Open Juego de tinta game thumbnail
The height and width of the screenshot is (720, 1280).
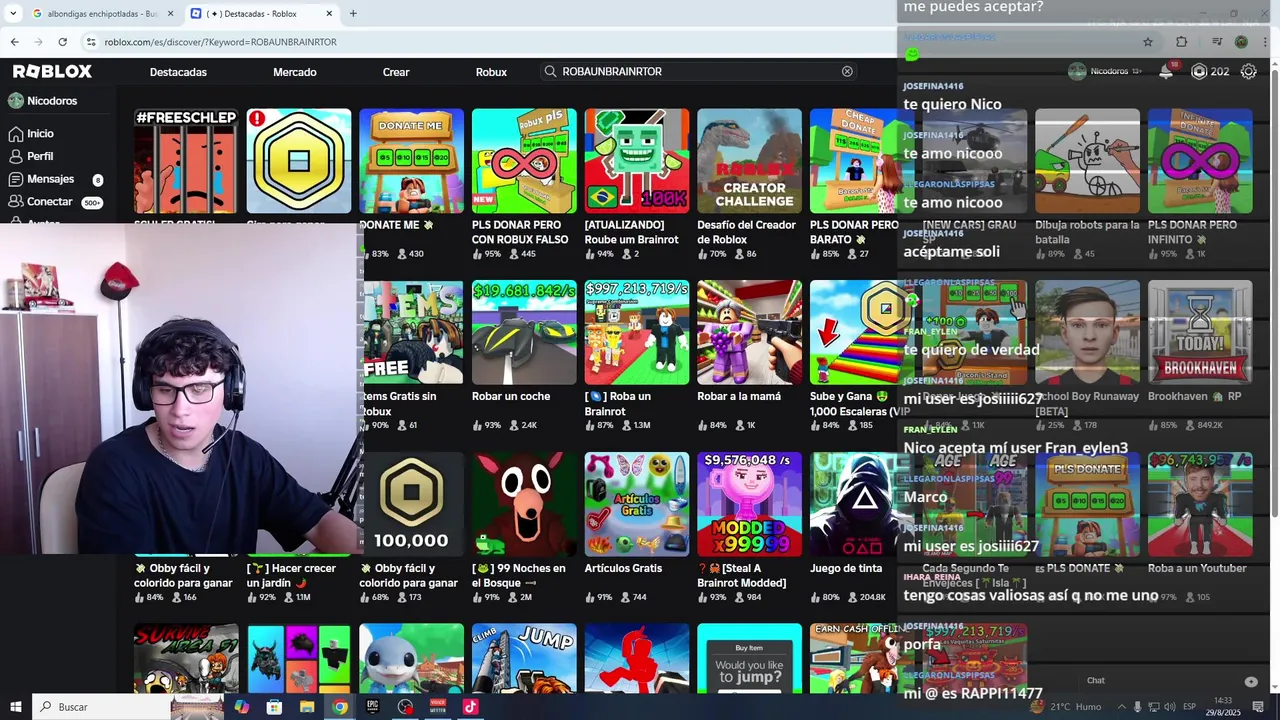(x=860, y=504)
